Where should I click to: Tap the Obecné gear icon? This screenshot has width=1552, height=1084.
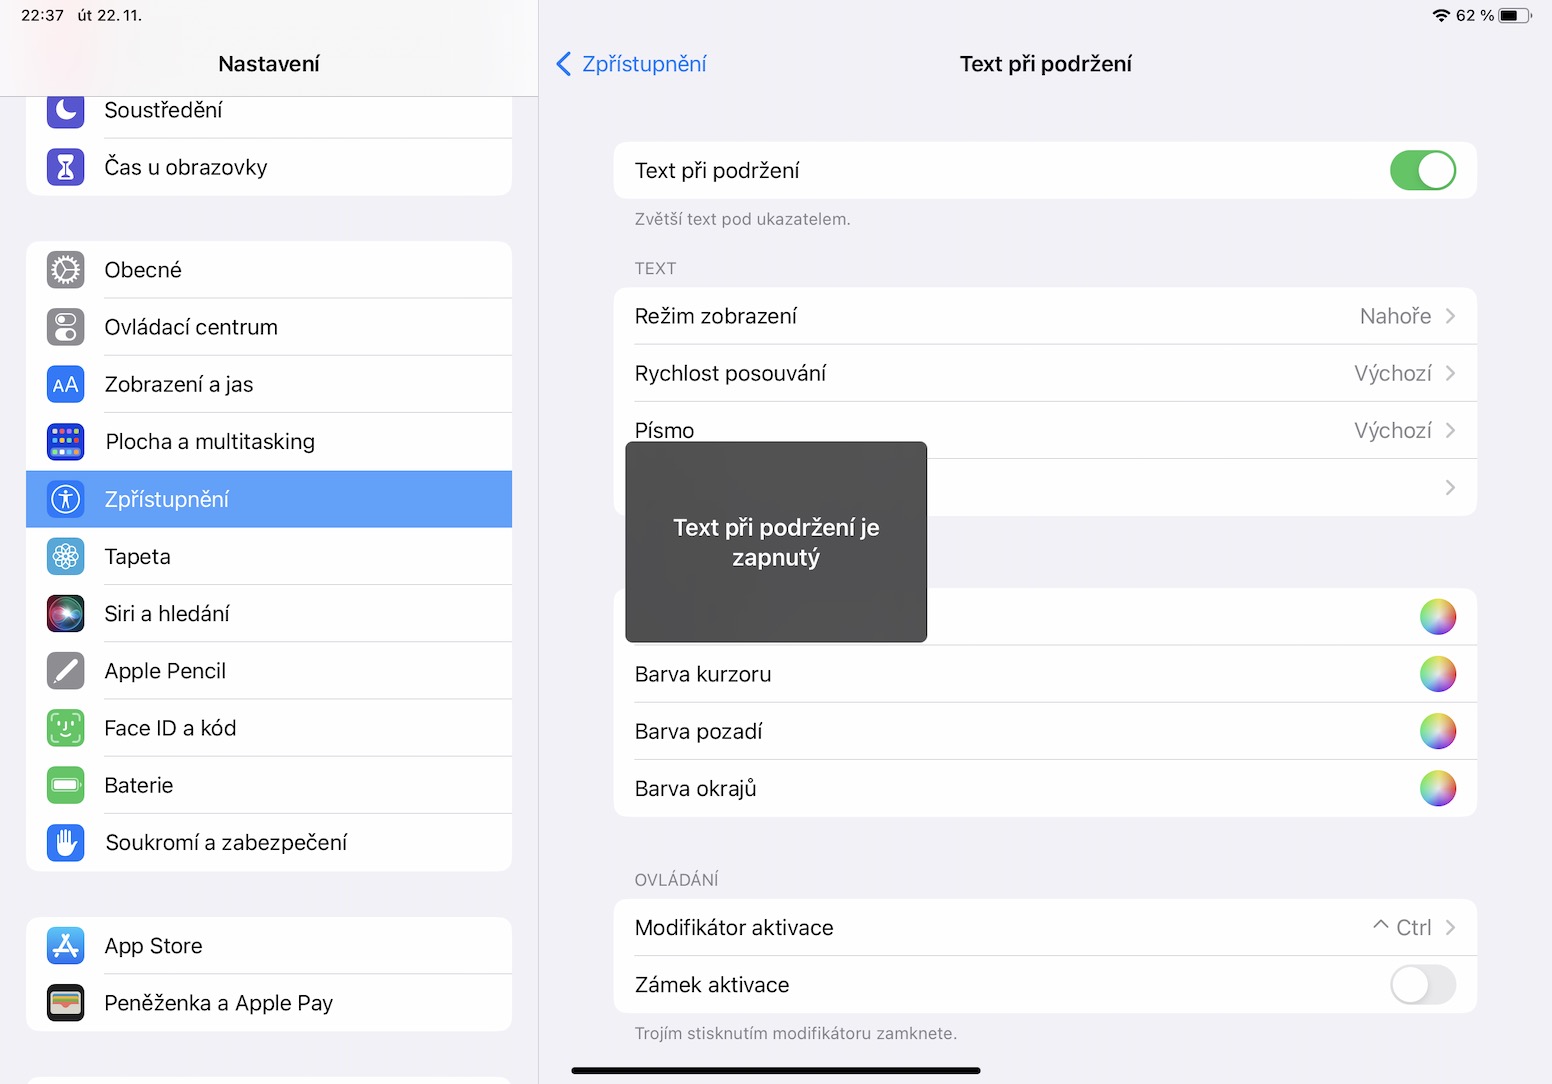[x=66, y=270]
